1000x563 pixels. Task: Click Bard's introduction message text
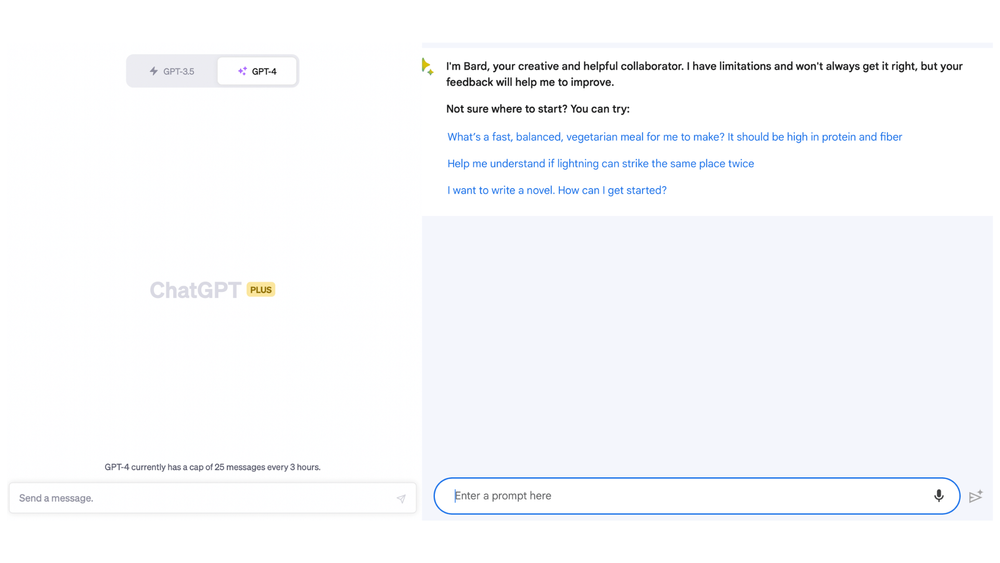pyautogui.click(x=703, y=74)
